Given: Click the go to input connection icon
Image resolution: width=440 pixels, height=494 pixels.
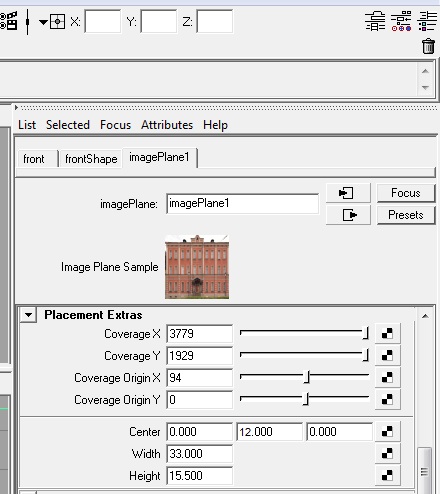Looking at the screenshot, I should pos(348,193).
